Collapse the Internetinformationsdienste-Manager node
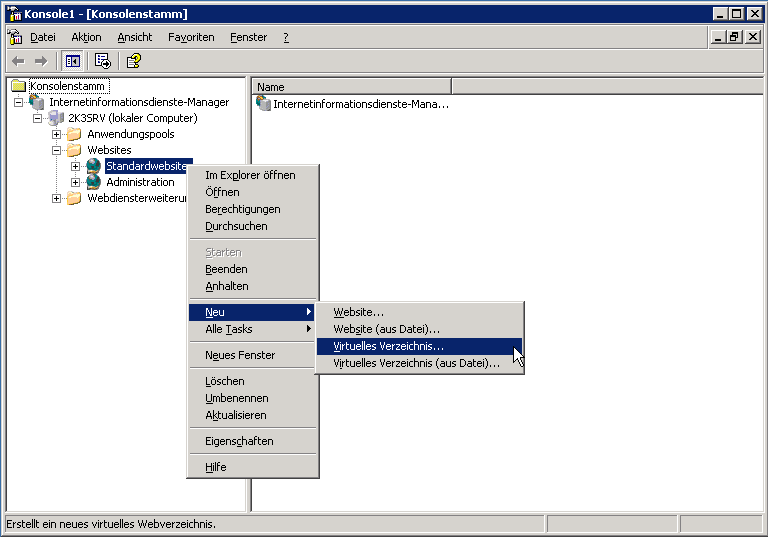Viewport: 768px width, 537px height. 18,102
